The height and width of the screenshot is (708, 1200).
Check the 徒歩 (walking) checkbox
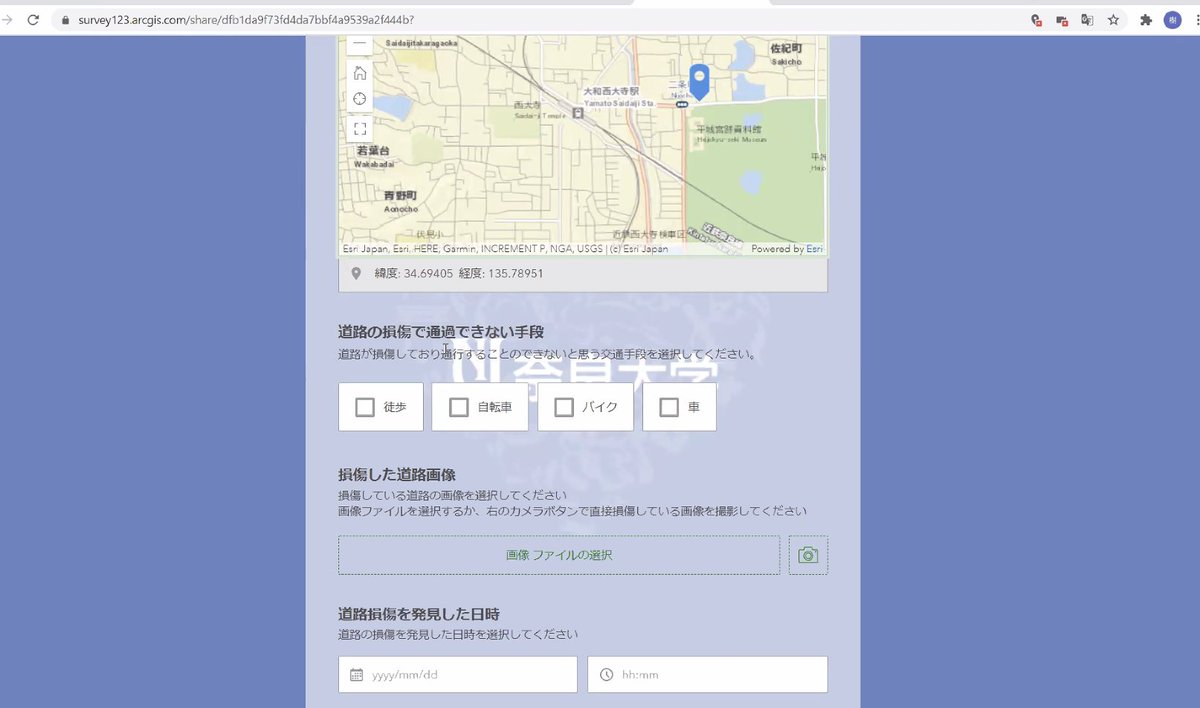365,407
